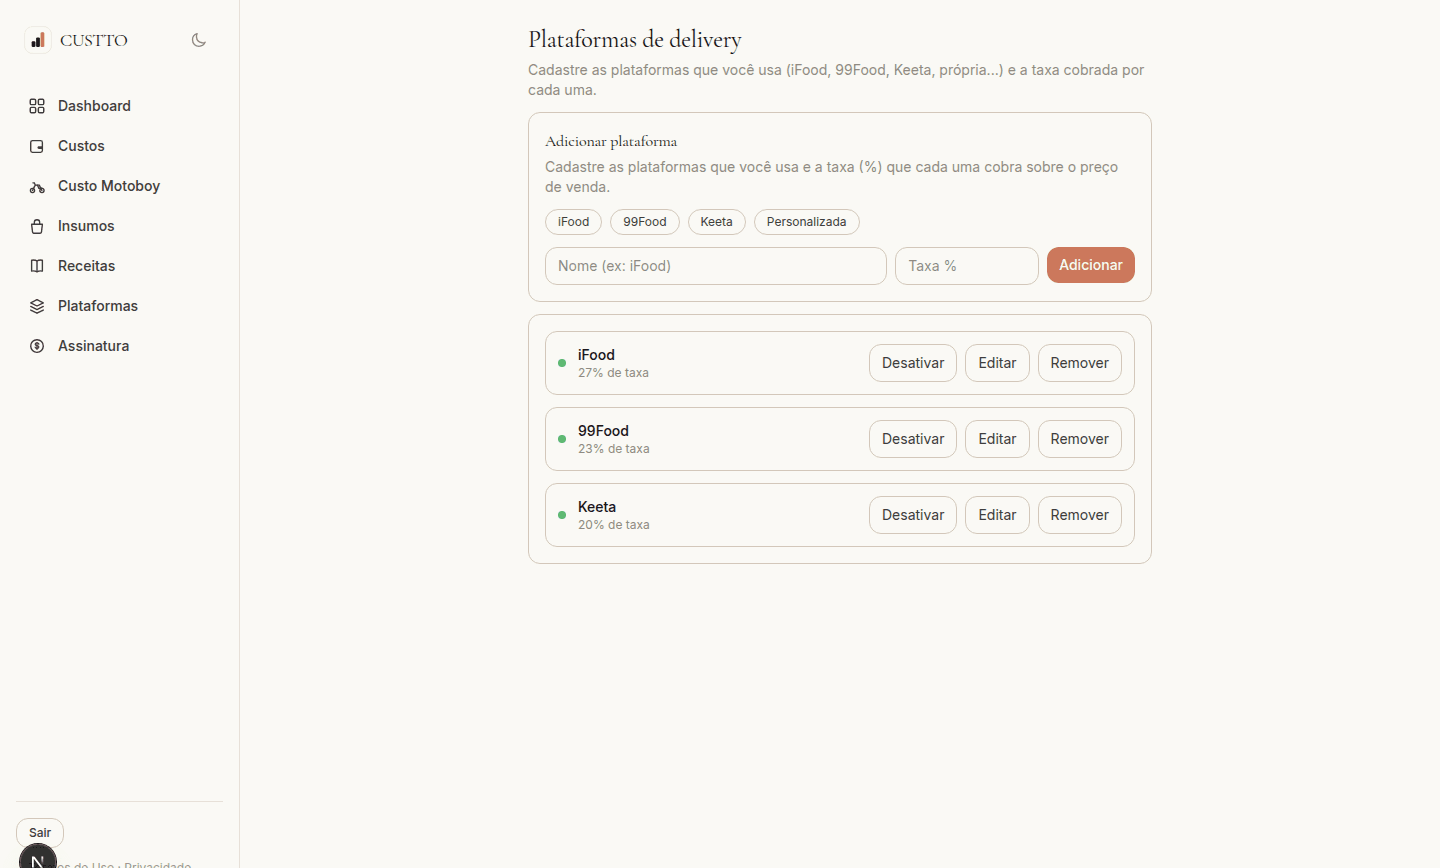This screenshot has width=1440, height=868.
Task: Click the Plataformas layers icon
Action: coord(37,306)
